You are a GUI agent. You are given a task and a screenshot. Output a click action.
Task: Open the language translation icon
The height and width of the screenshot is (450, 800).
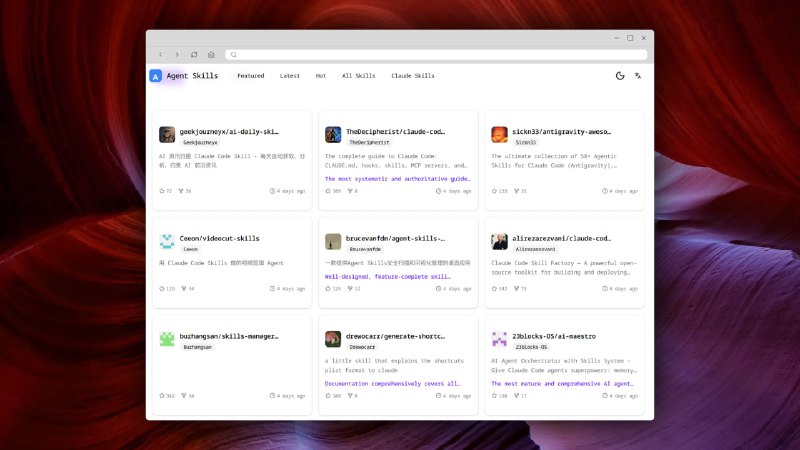pos(638,76)
